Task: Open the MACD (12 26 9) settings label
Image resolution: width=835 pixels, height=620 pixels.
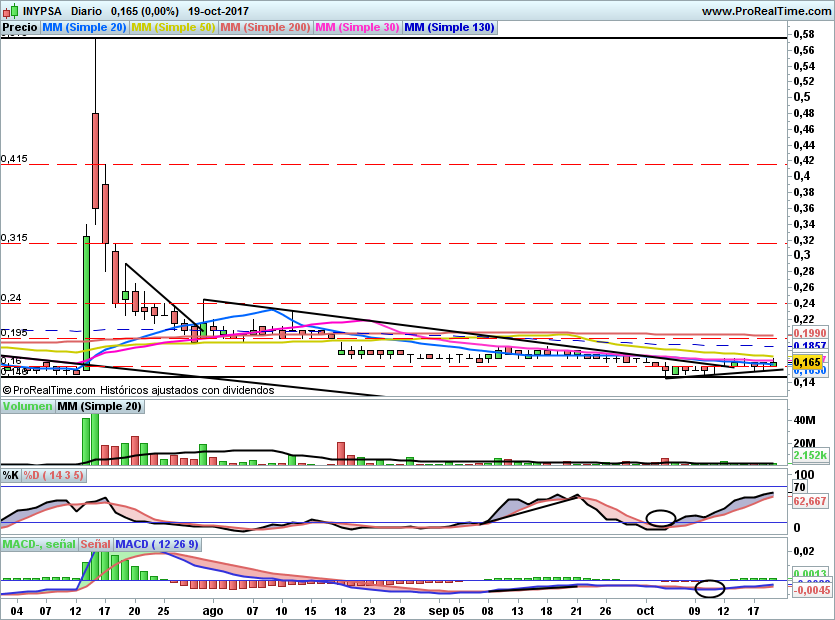Action: 157,544
